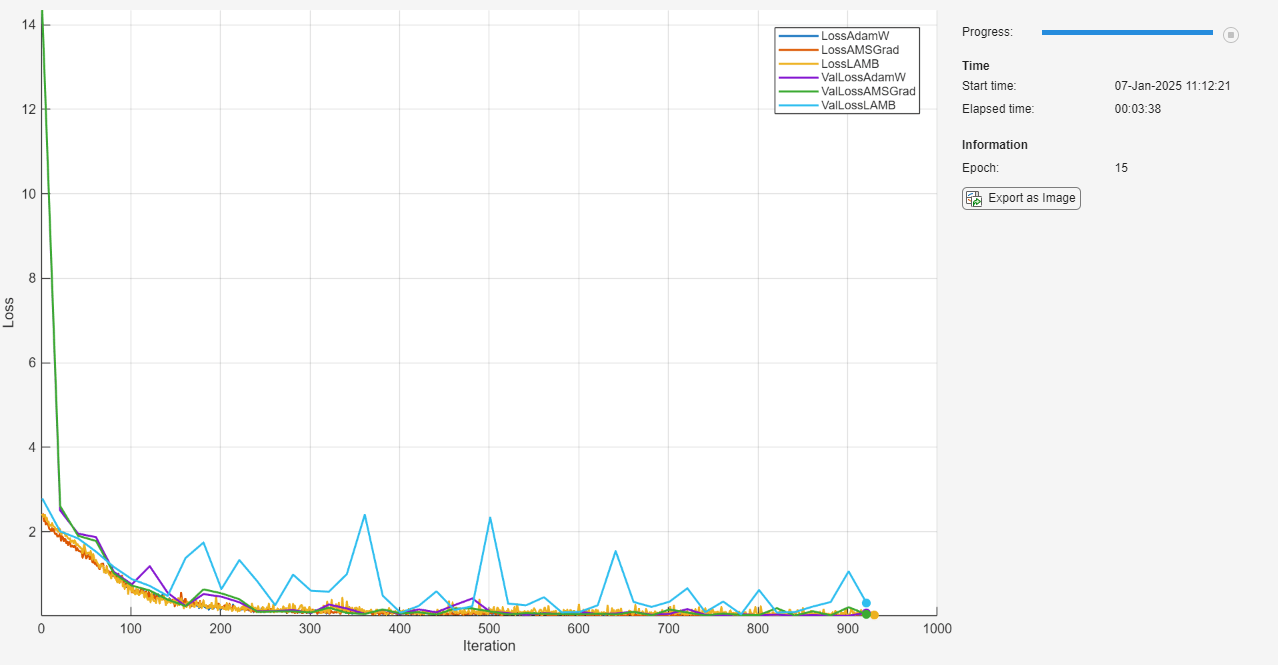Click the yellow LossLAMB end marker dot

(874, 615)
